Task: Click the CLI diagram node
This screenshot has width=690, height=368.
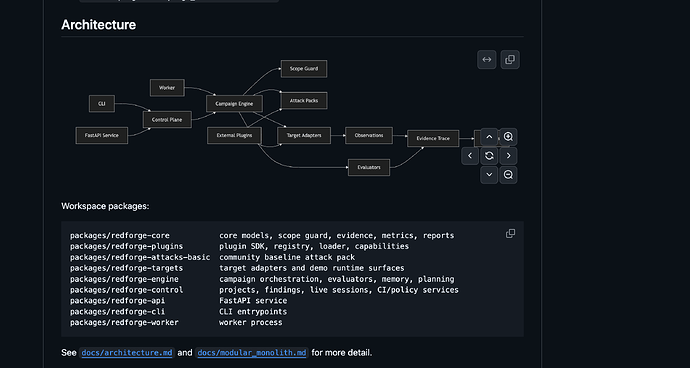Action: pyautogui.click(x=102, y=104)
